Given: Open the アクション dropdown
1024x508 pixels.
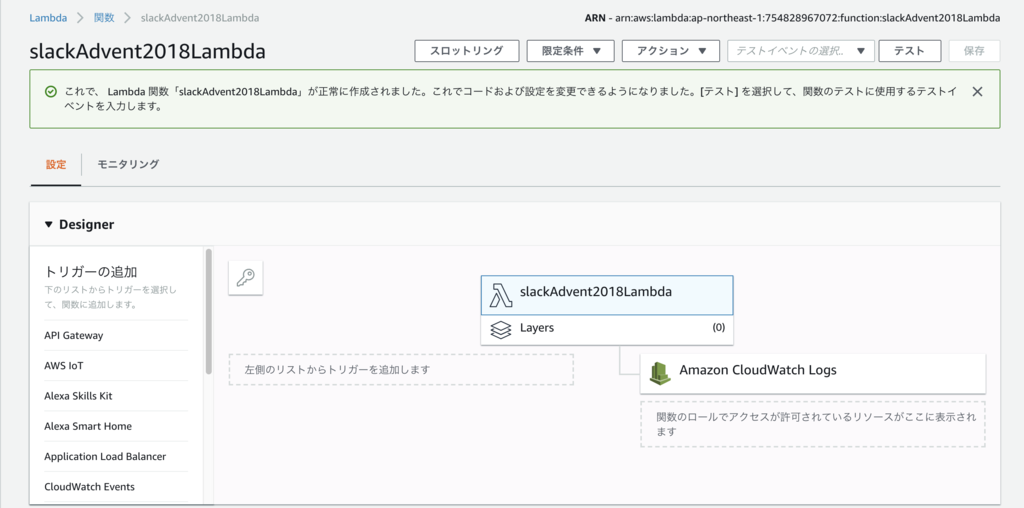Looking at the screenshot, I should [671, 51].
